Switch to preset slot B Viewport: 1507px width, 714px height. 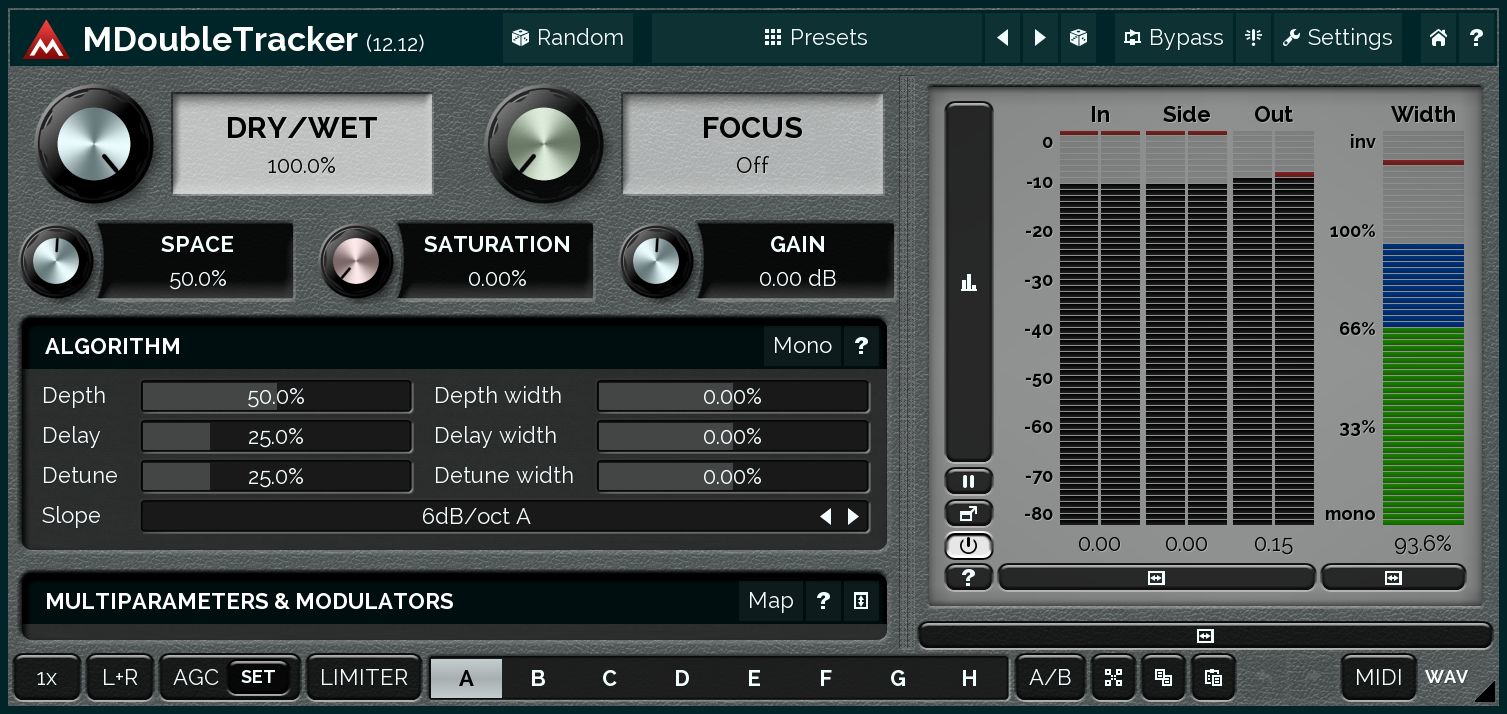(x=538, y=678)
